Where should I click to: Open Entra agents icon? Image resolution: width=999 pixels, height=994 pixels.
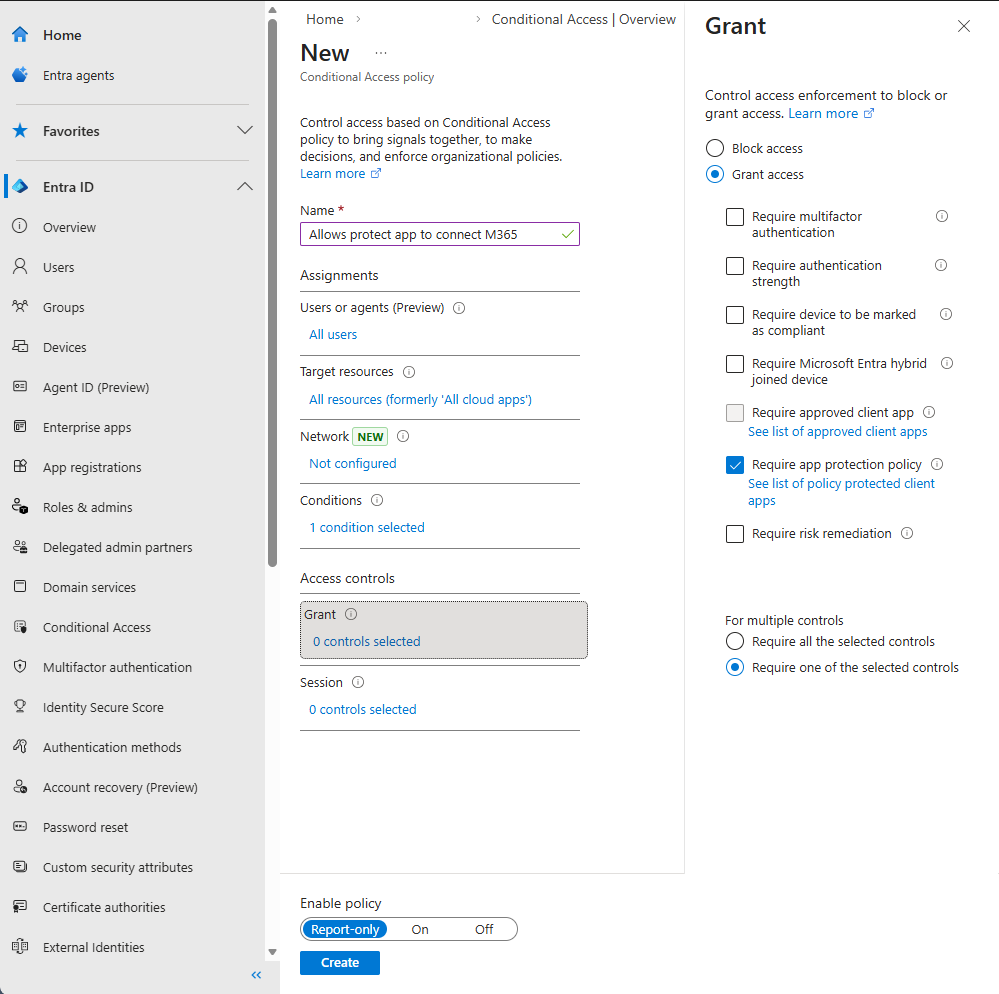point(20,75)
